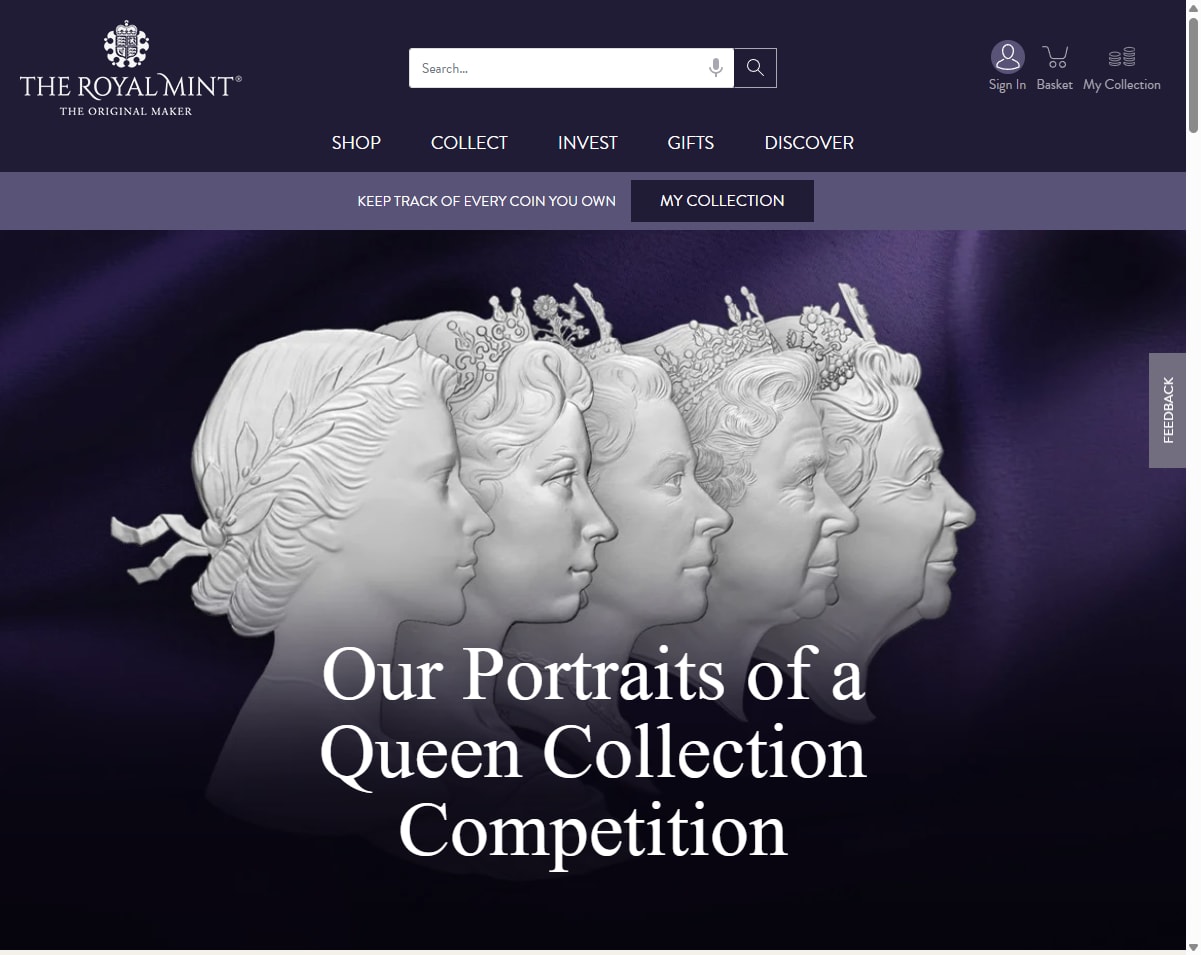
Task: Click the magnifying glass search button
Action: pos(755,68)
